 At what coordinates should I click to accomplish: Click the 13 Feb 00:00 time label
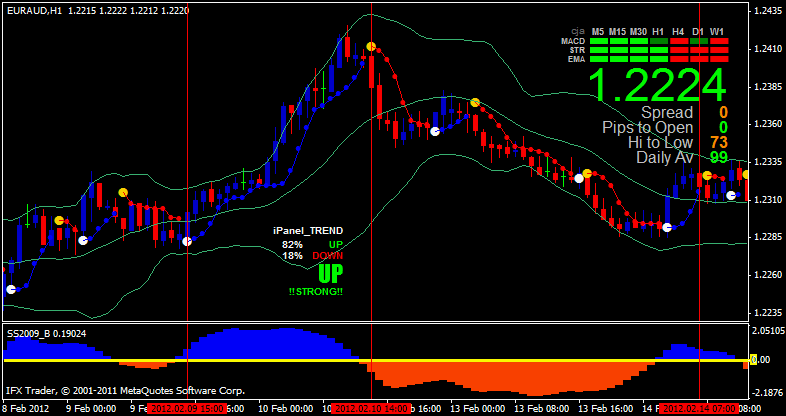pyautogui.click(x=476, y=408)
